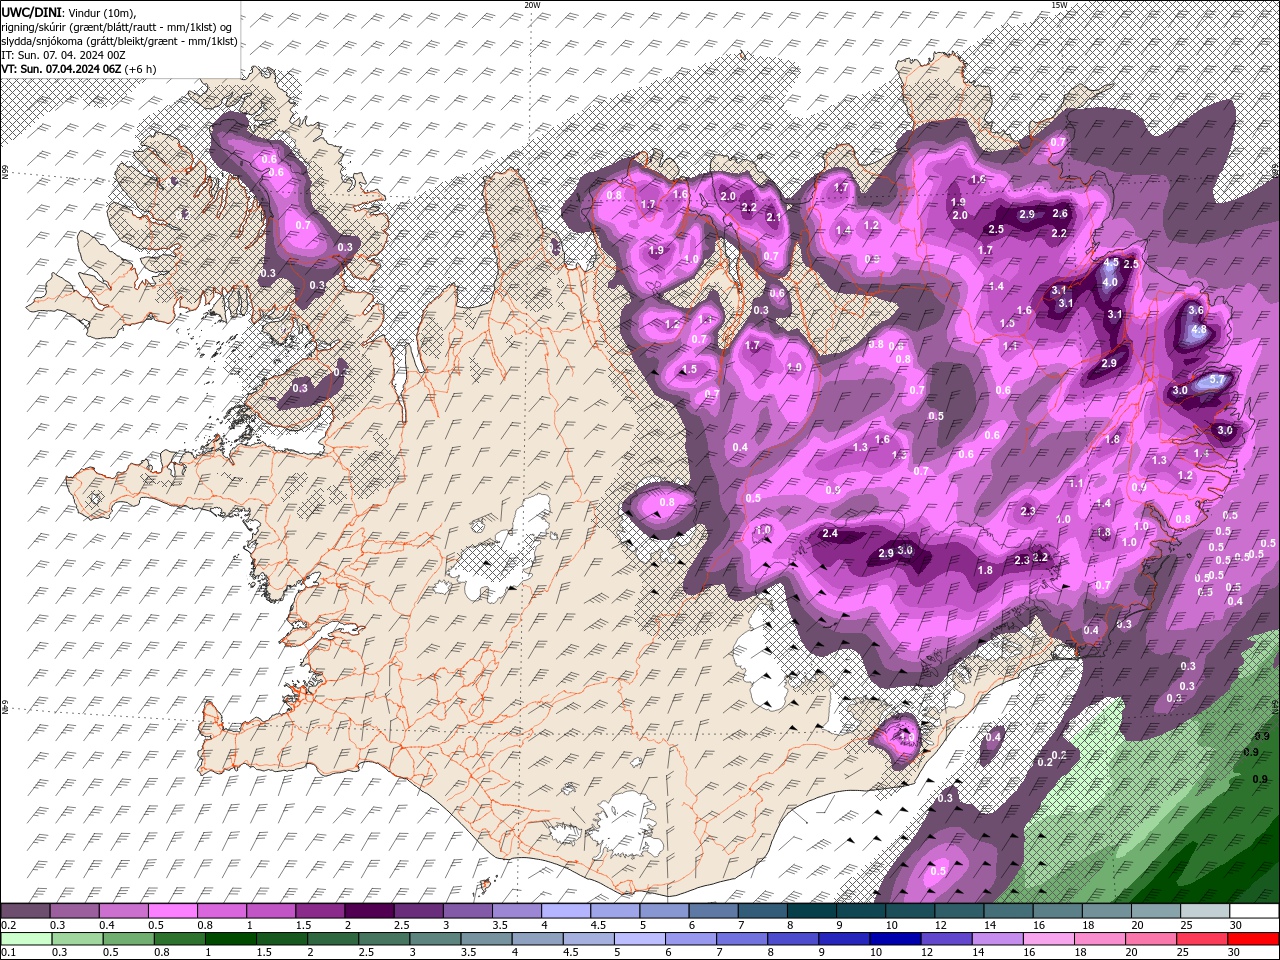Click the 15W longitude label
This screenshot has height=960, width=1280.
(x=1059, y=5)
